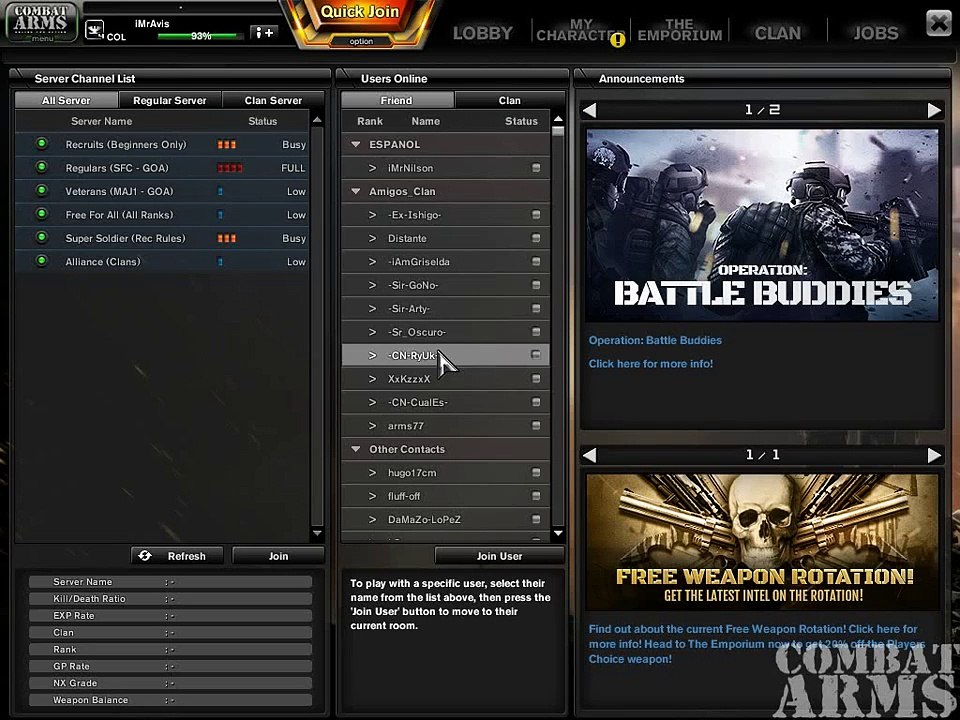The height and width of the screenshot is (720, 960).
Task: Click the Quick Join button
Action: (360, 12)
